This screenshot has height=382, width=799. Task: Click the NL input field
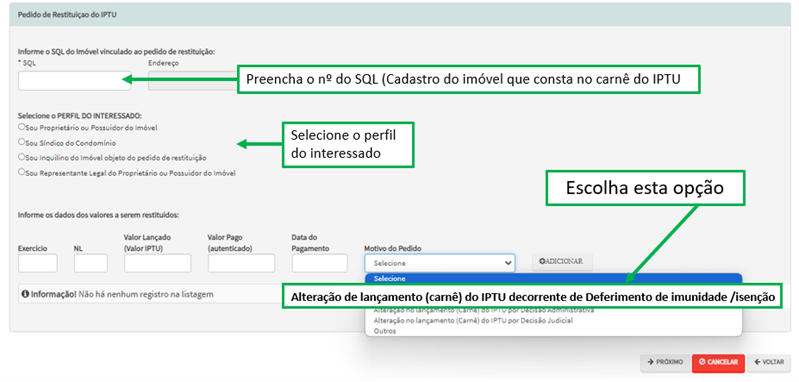click(91, 263)
